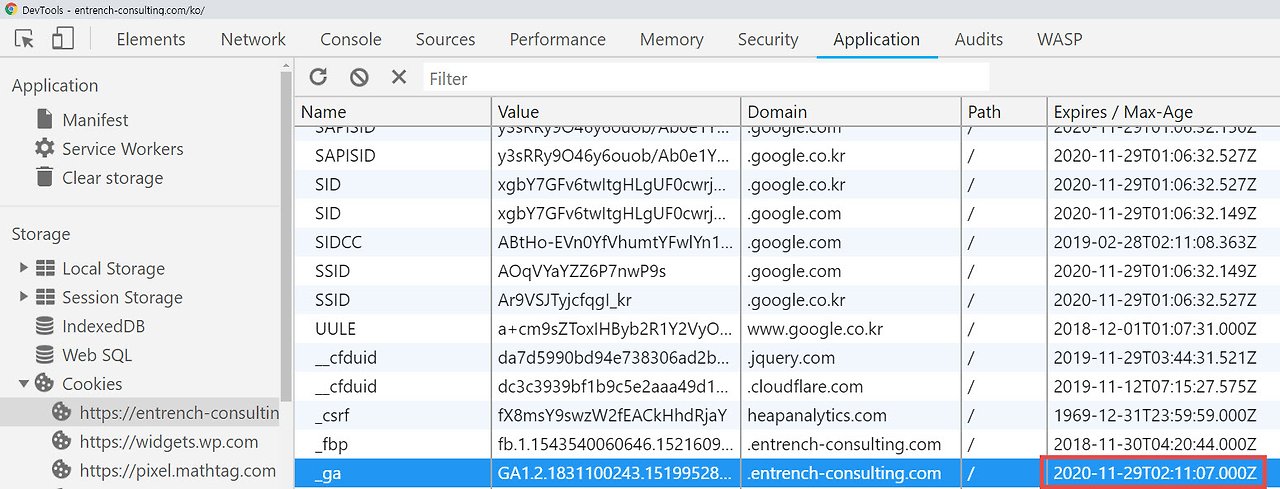
Task: Click into the cookie Filter field
Action: [706, 78]
